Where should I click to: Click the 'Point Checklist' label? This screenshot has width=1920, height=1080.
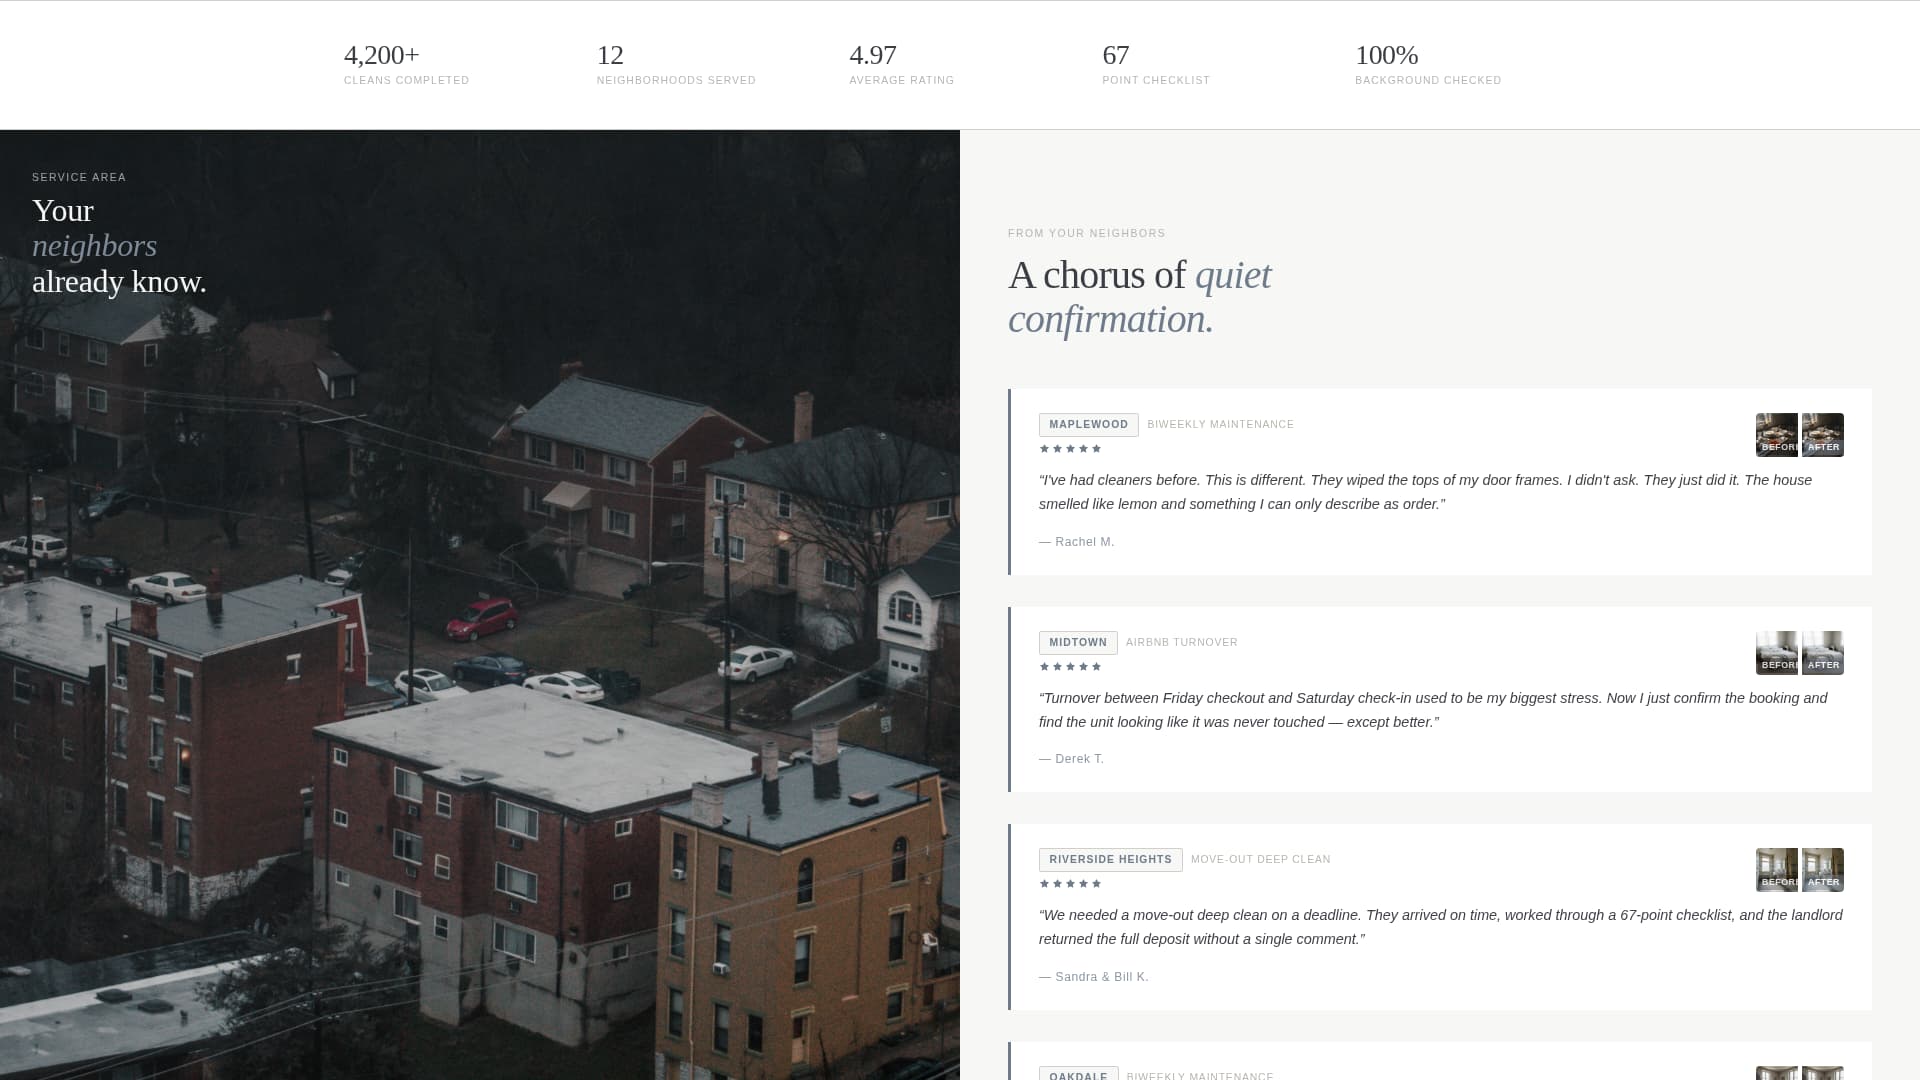click(1156, 80)
